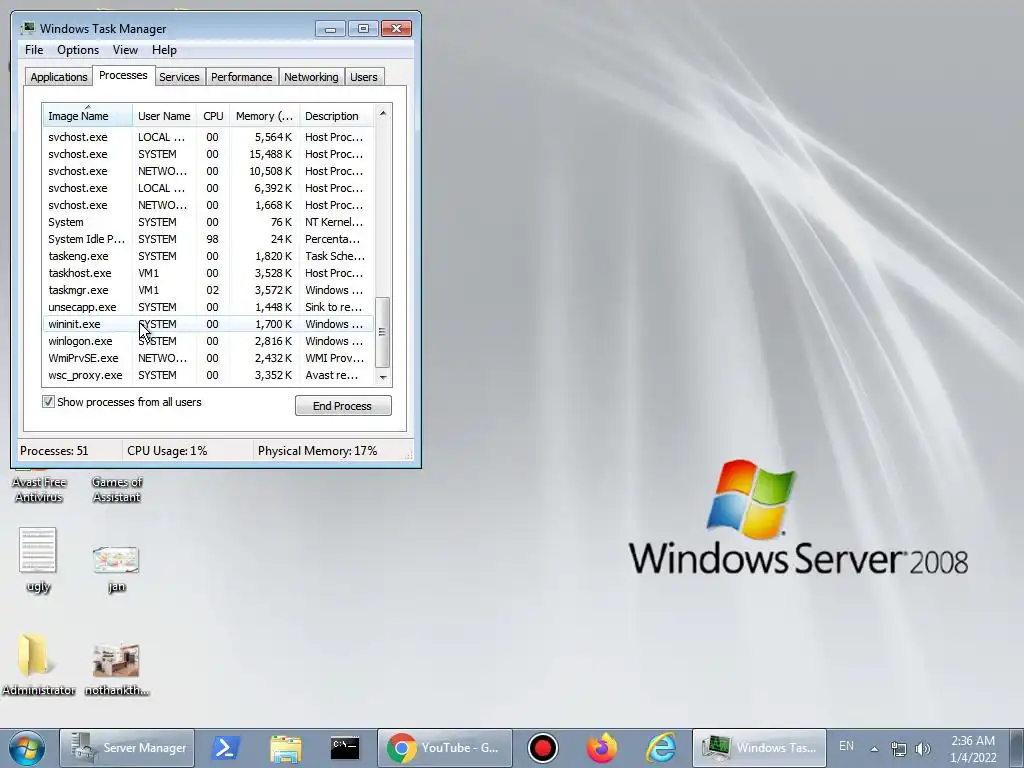The height and width of the screenshot is (768, 1024).
Task: Click Processes: 51 in status bar
Action: click(x=54, y=451)
